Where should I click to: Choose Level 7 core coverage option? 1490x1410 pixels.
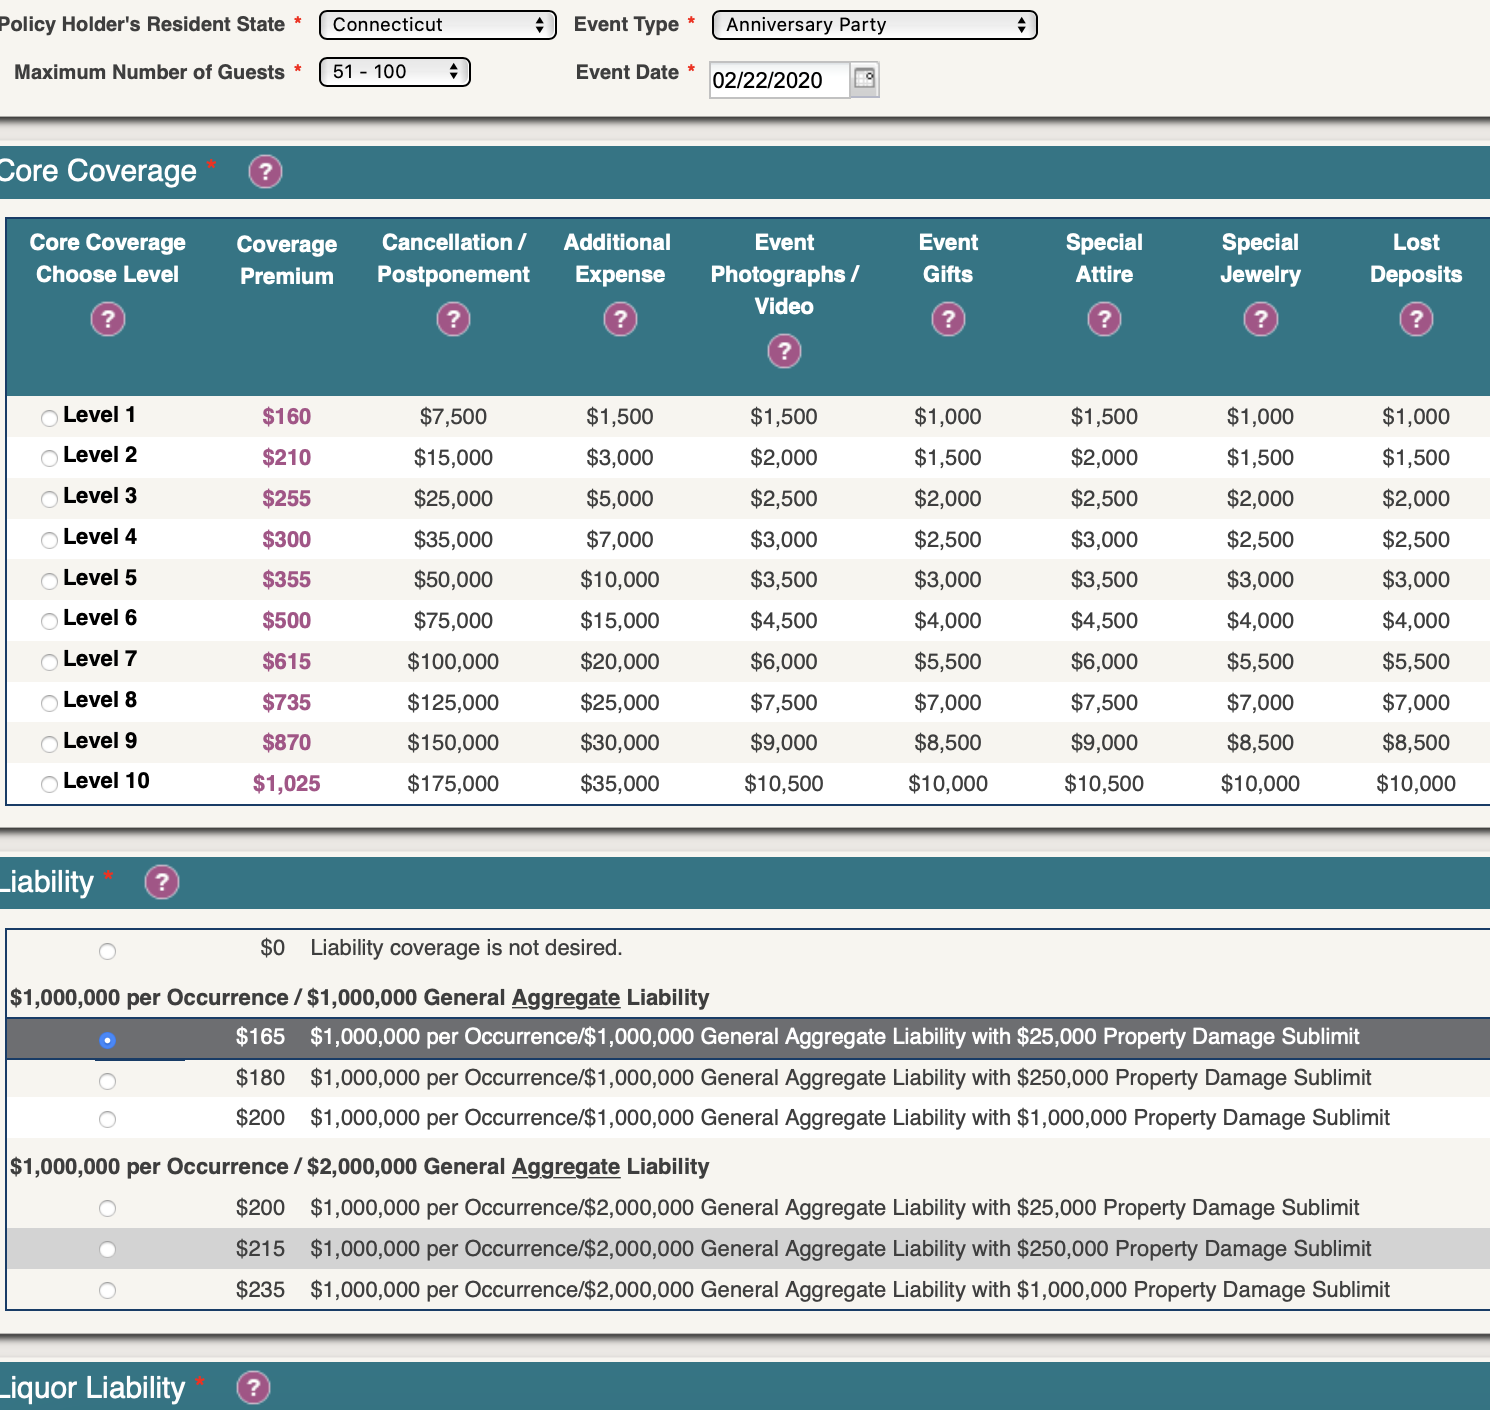click(x=49, y=662)
